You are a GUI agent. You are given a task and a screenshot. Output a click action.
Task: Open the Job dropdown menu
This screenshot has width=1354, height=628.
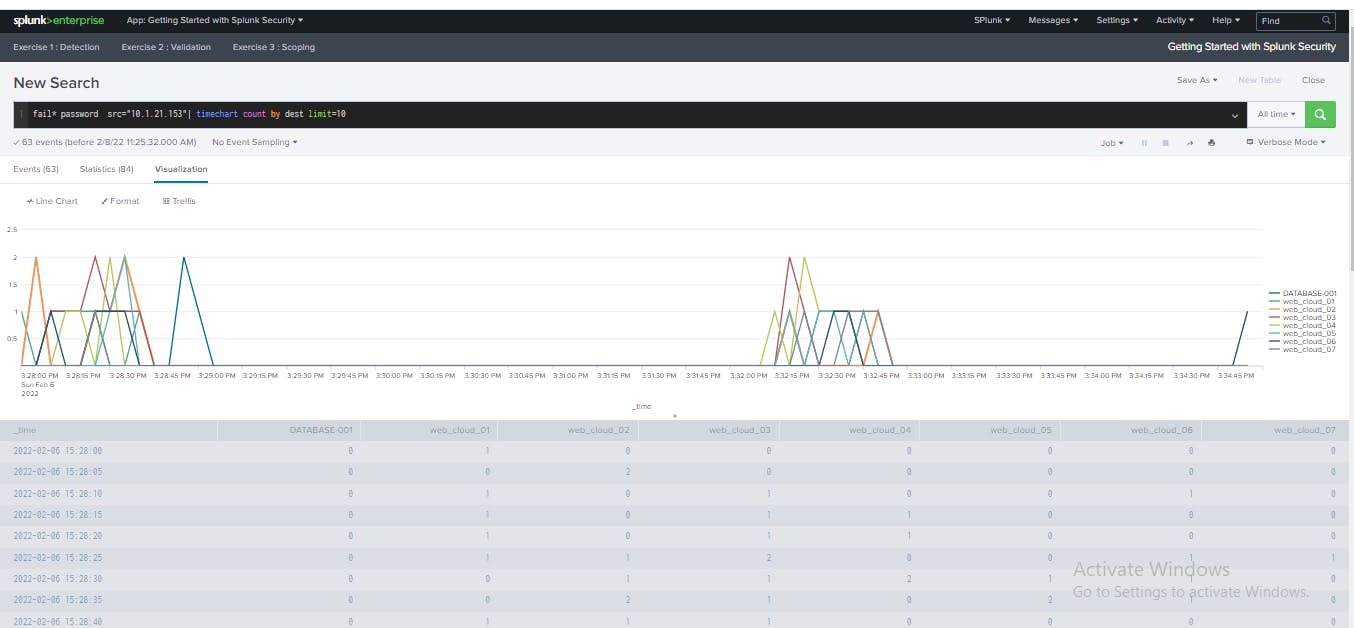click(x=1112, y=143)
